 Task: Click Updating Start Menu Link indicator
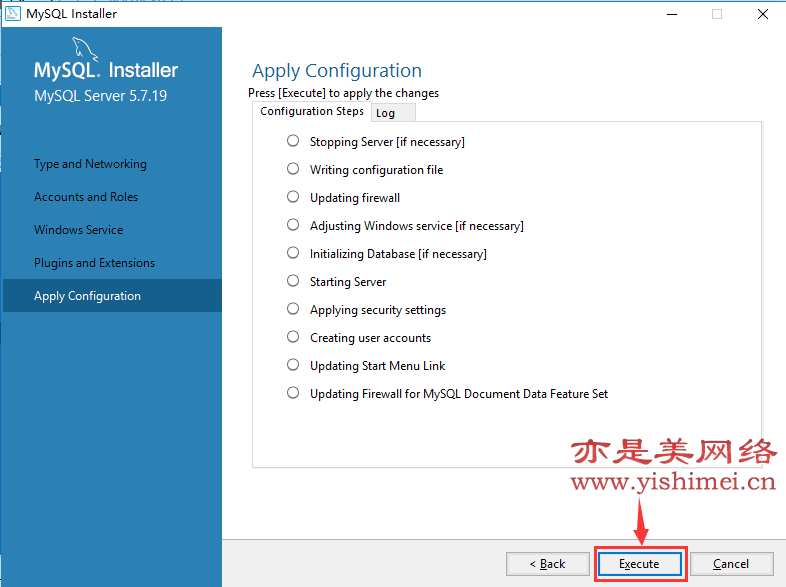(293, 365)
